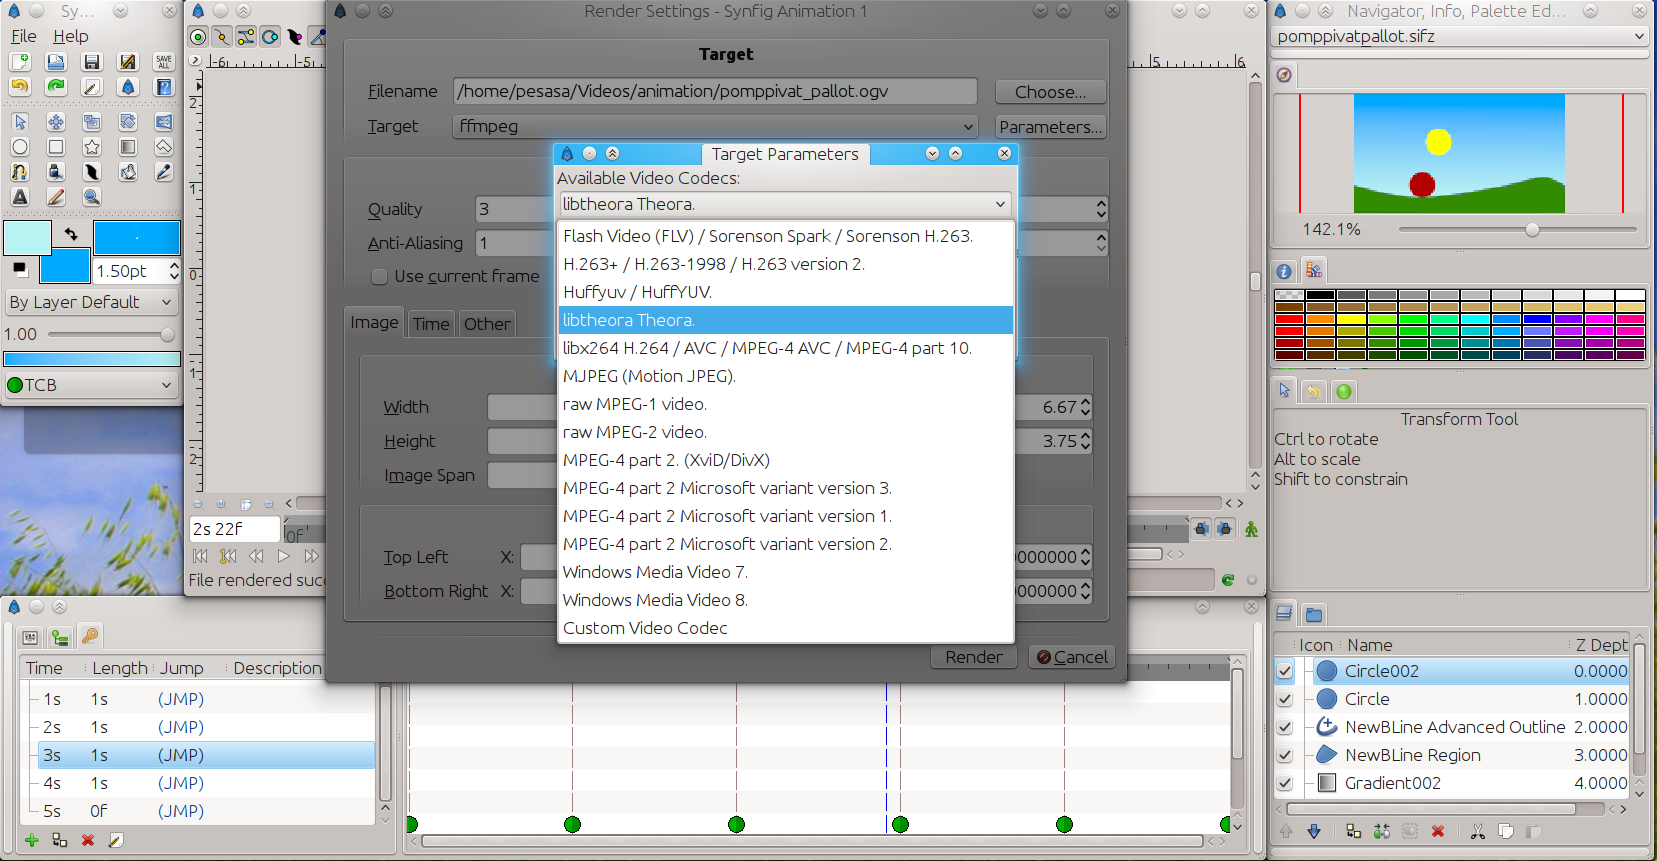Choose Custom Video Codec option

point(786,628)
